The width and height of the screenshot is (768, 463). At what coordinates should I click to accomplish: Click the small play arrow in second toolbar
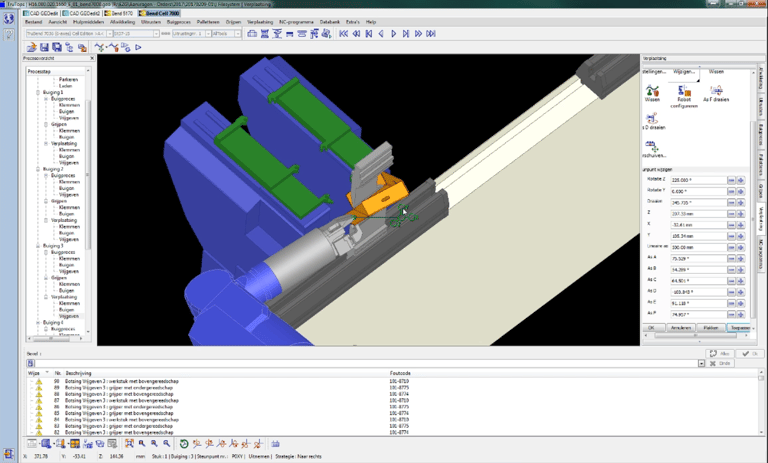coord(139,47)
